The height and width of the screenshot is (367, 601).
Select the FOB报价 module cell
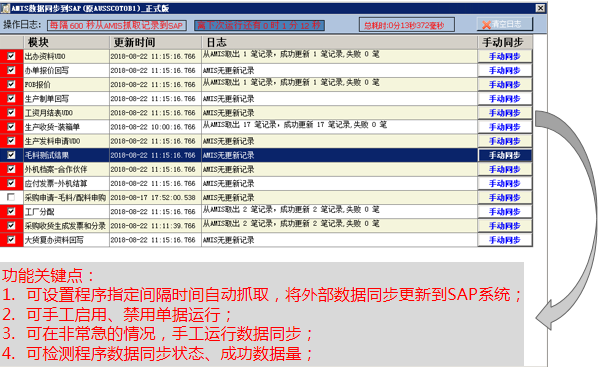pyautogui.click(x=67, y=85)
